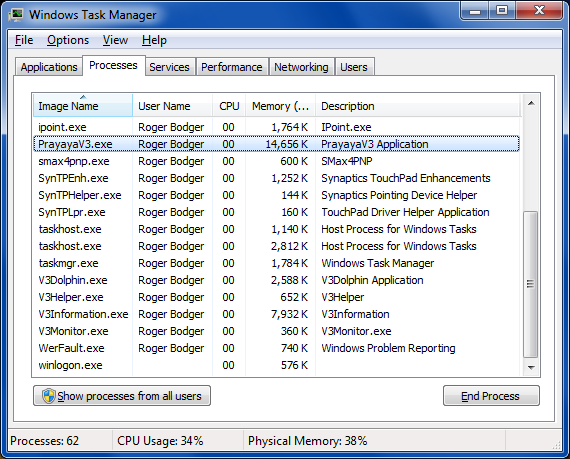Viewport: 570px width, 459px height.
Task: Click shield icon on Show processes button
Action: (x=48, y=396)
